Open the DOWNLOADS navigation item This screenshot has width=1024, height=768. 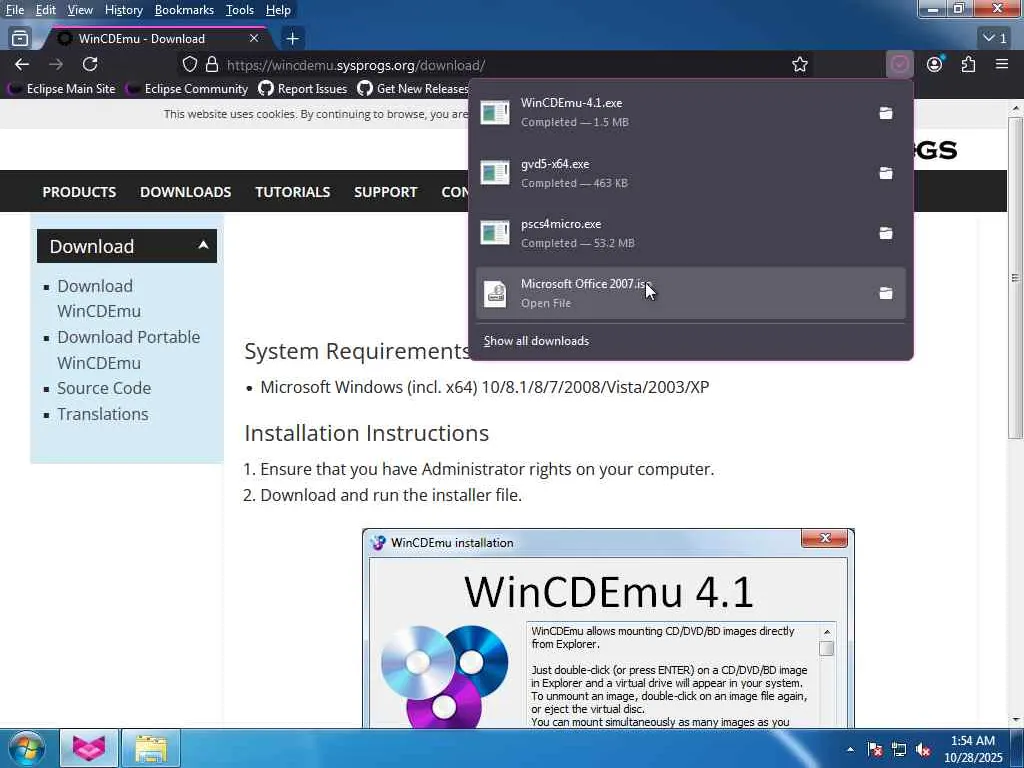click(x=185, y=192)
